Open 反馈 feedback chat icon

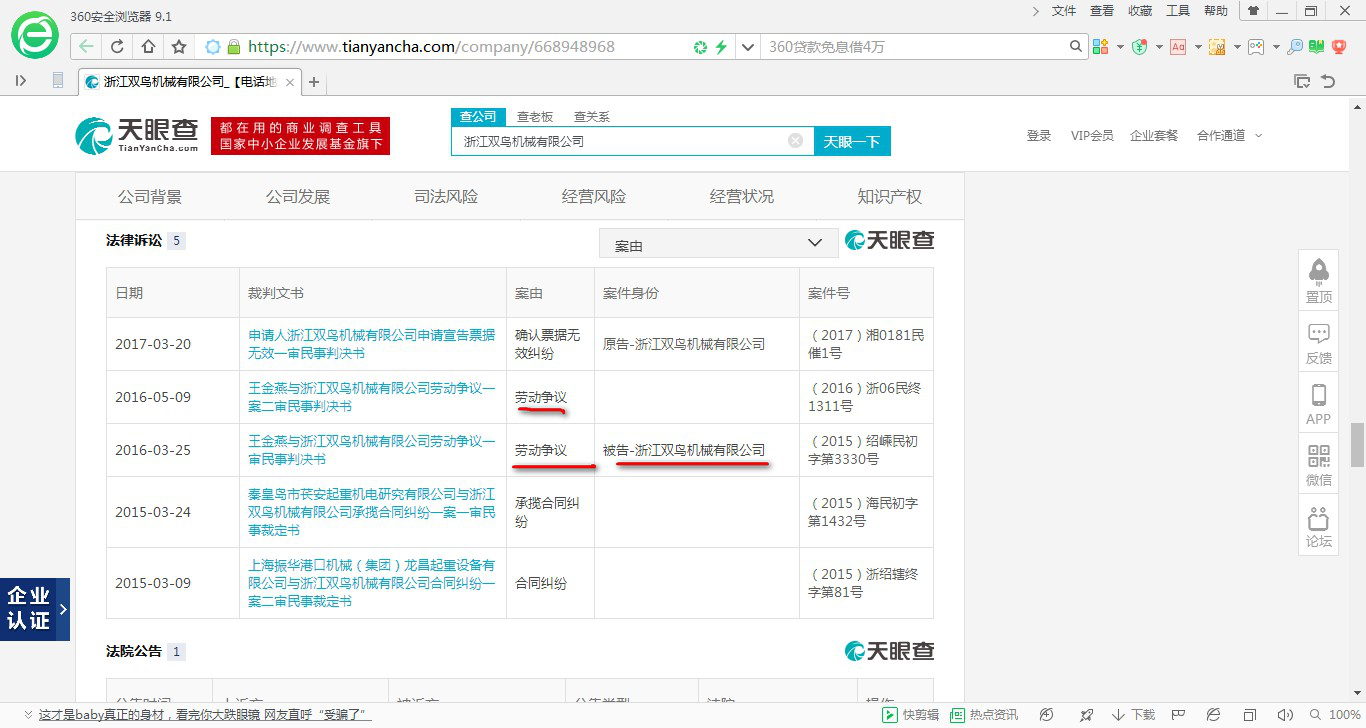pyautogui.click(x=1318, y=341)
